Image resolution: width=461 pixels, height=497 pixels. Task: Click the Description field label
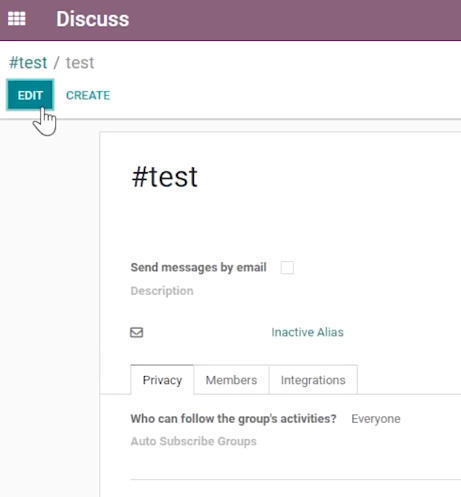tap(162, 291)
